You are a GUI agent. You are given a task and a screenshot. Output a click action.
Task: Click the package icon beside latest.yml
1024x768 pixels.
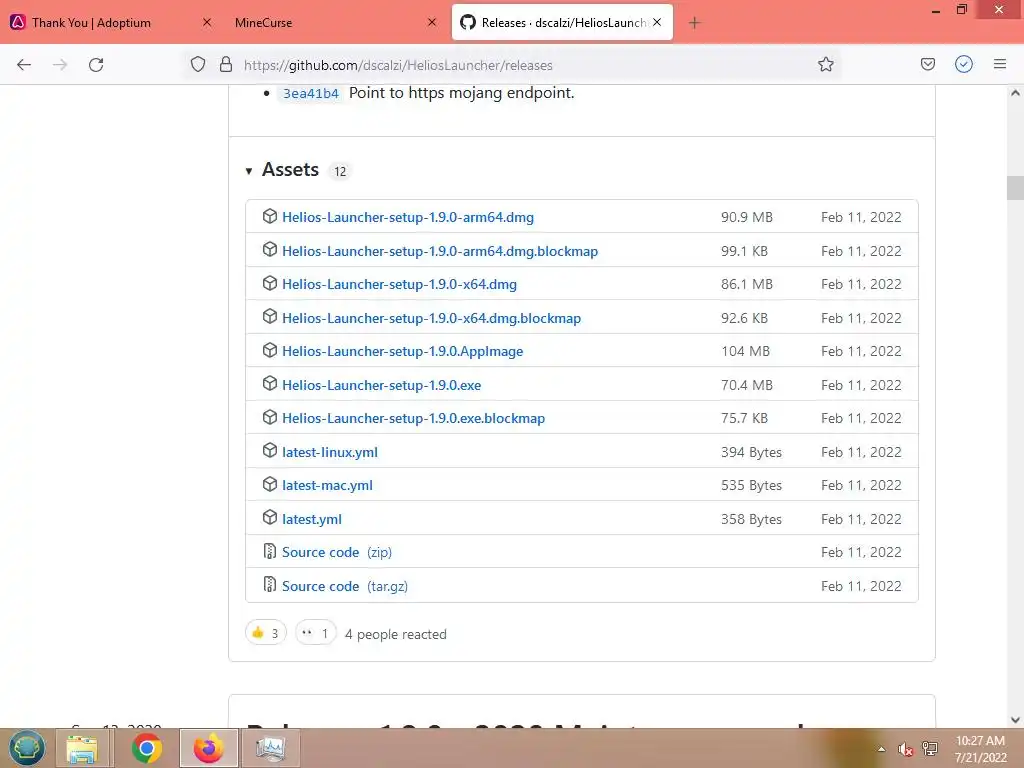[270, 518]
